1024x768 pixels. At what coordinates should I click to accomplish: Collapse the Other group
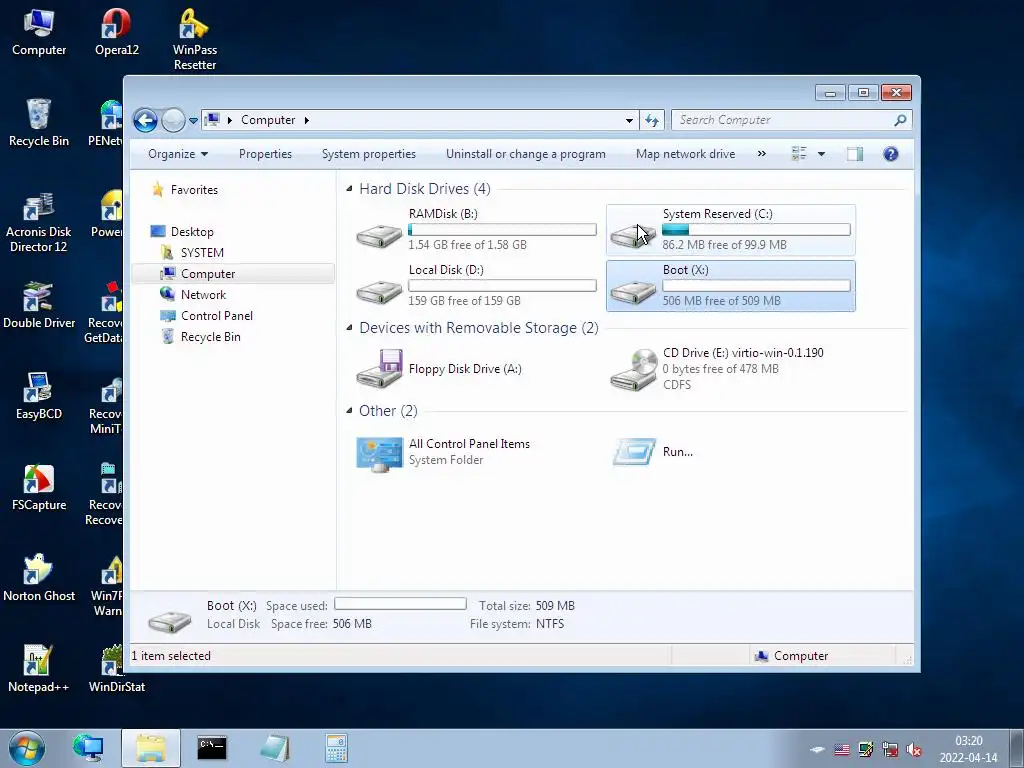pyautogui.click(x=349, y=411)
